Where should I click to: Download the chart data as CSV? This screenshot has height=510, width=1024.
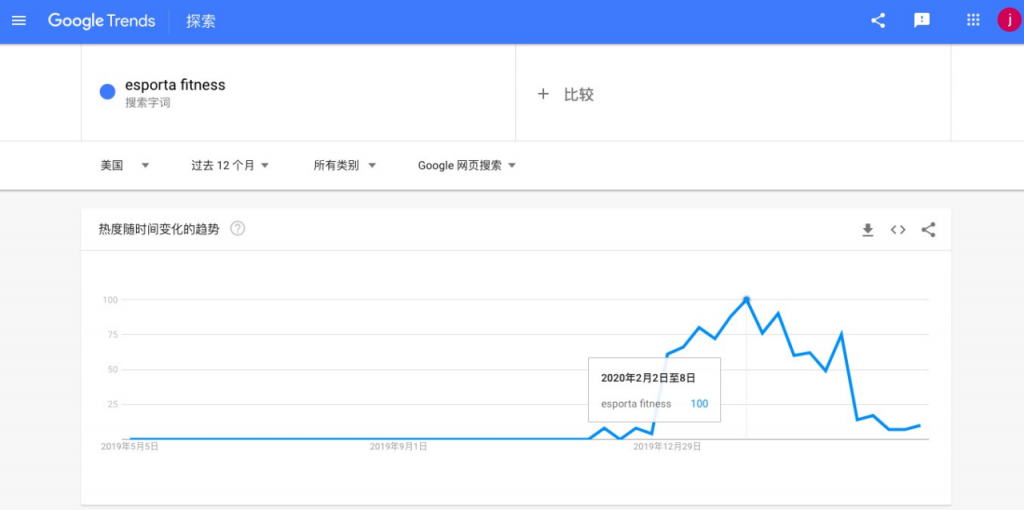coord(867,230)
